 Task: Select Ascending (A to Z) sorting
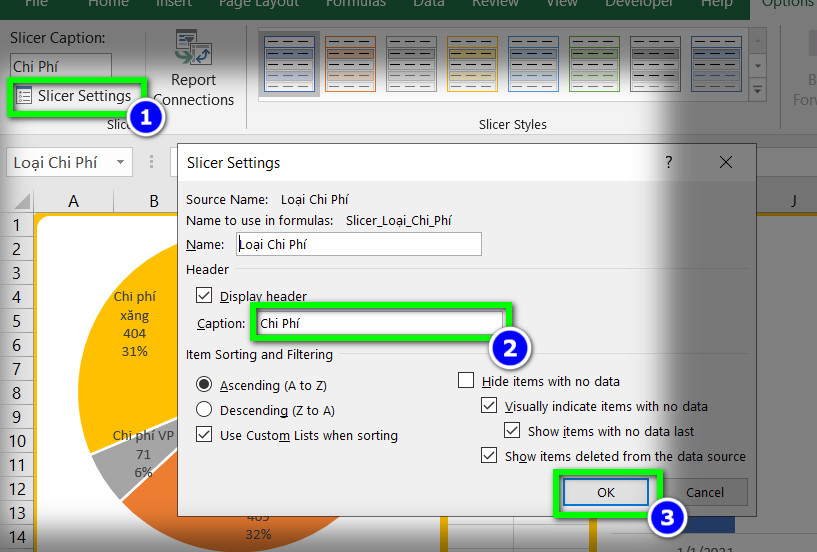point(204,385)
